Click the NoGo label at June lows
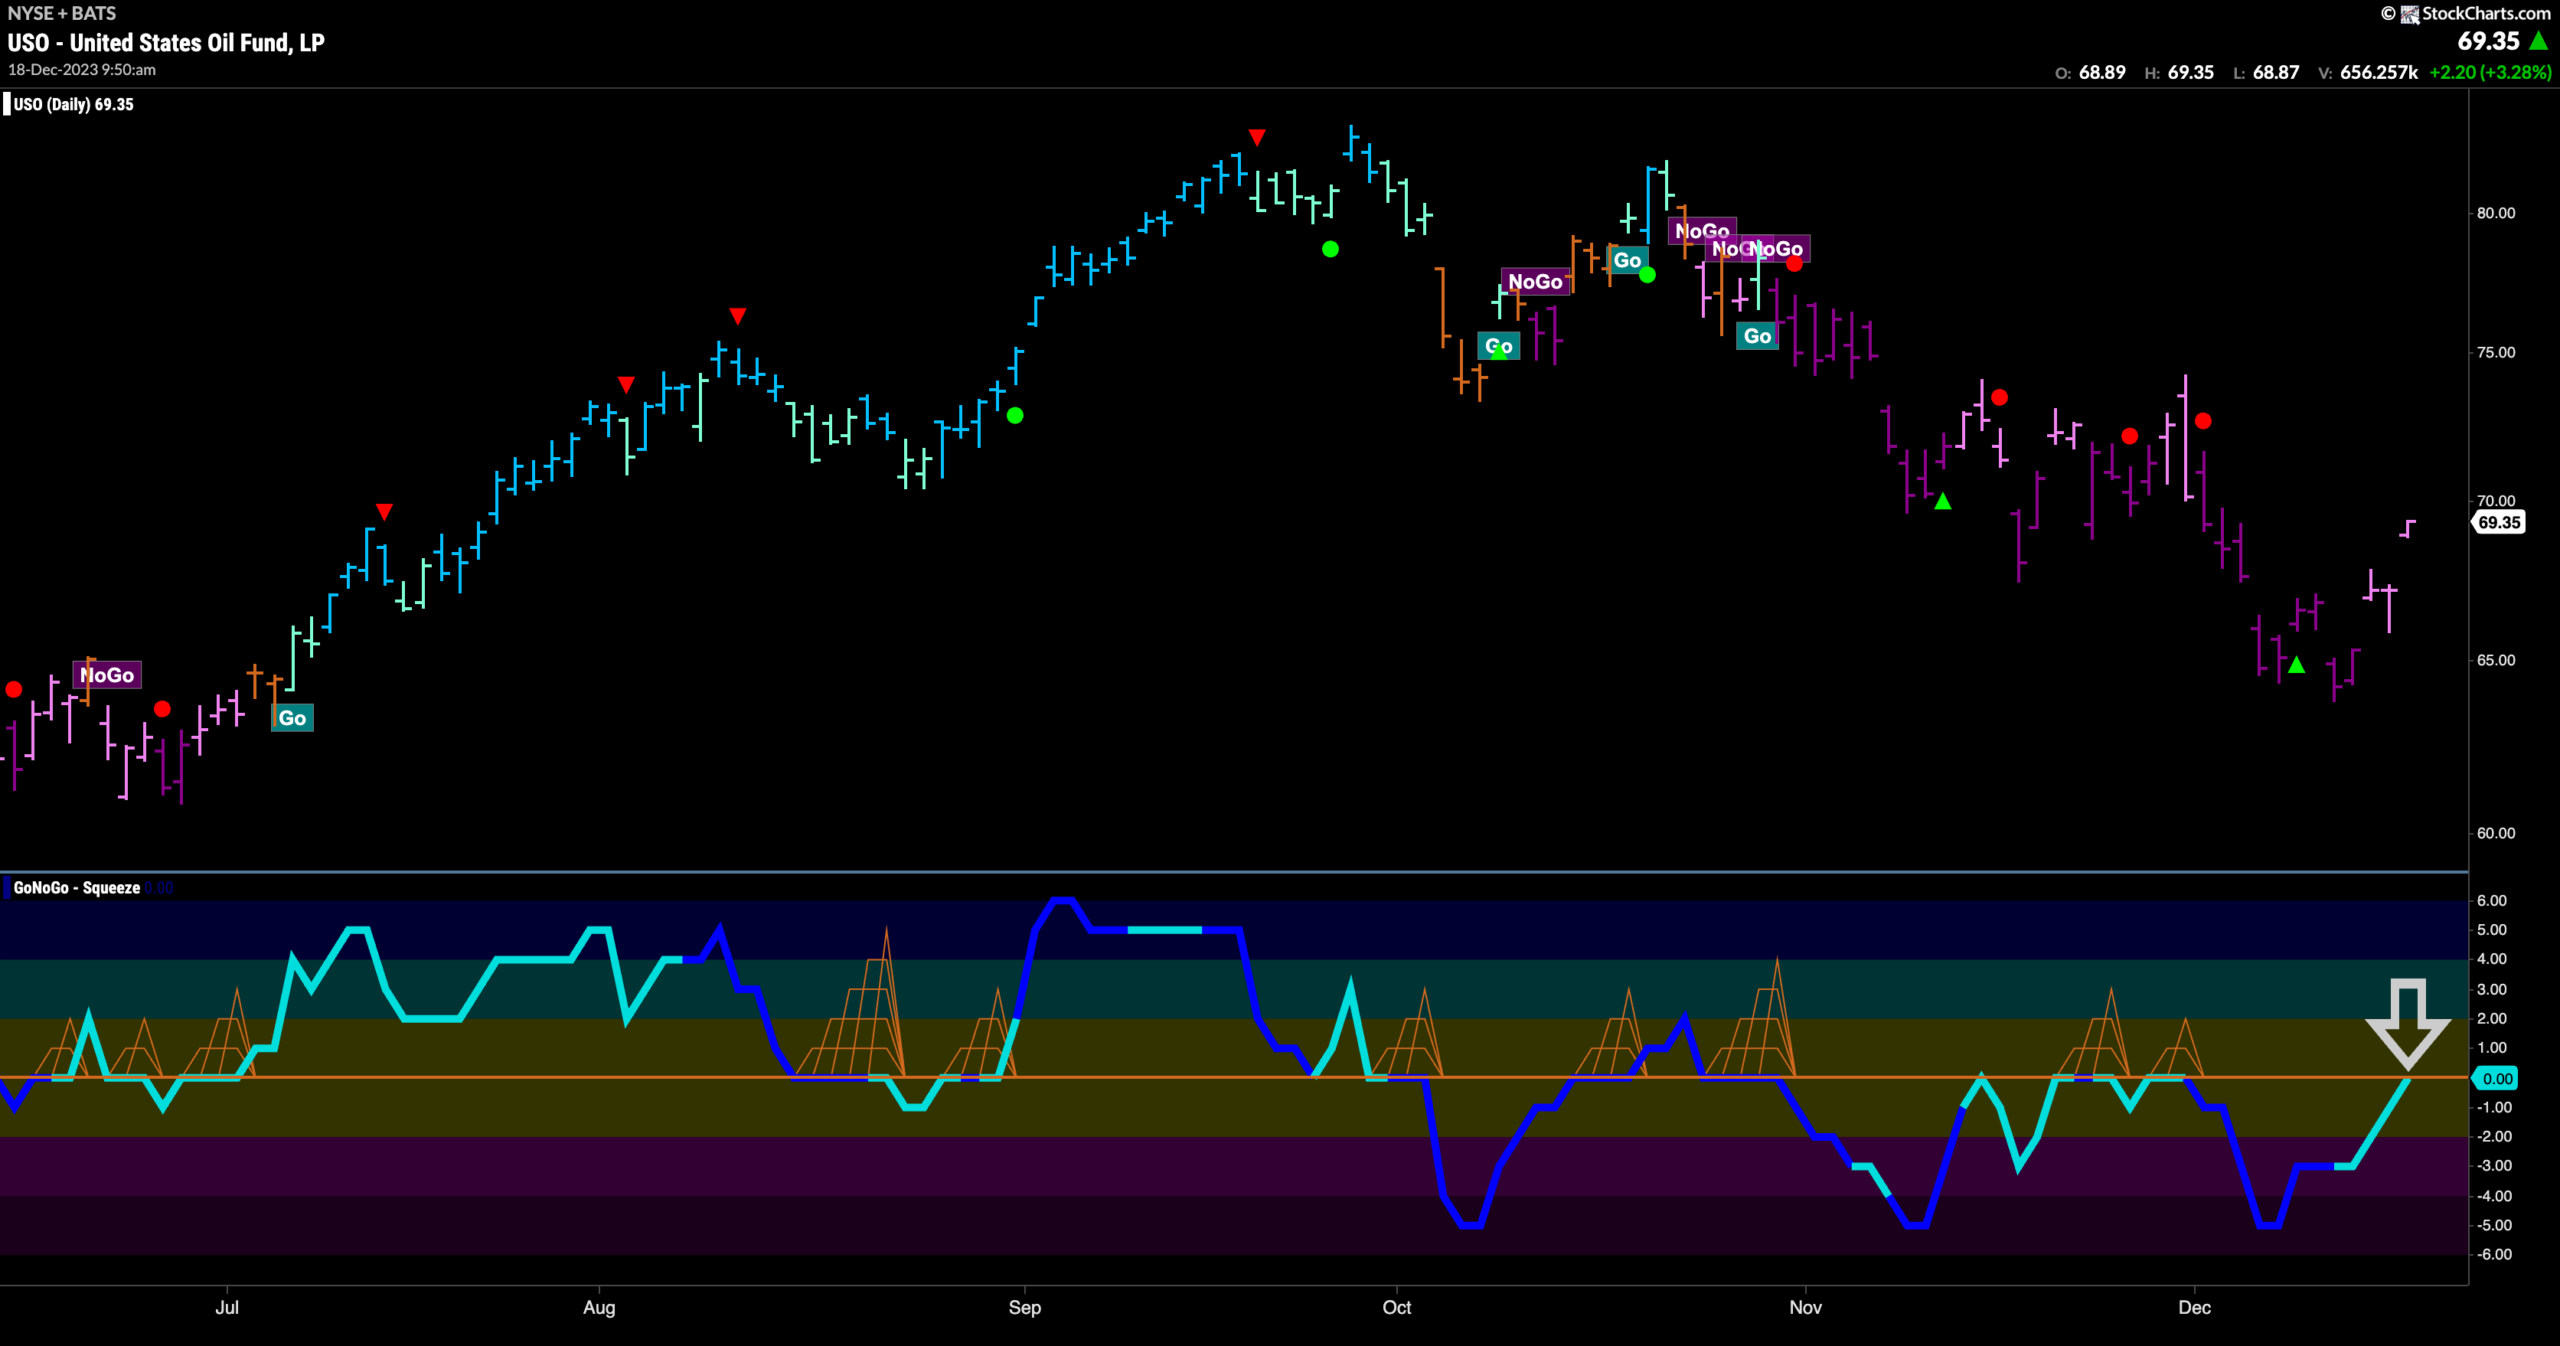 tap(107, 675)
